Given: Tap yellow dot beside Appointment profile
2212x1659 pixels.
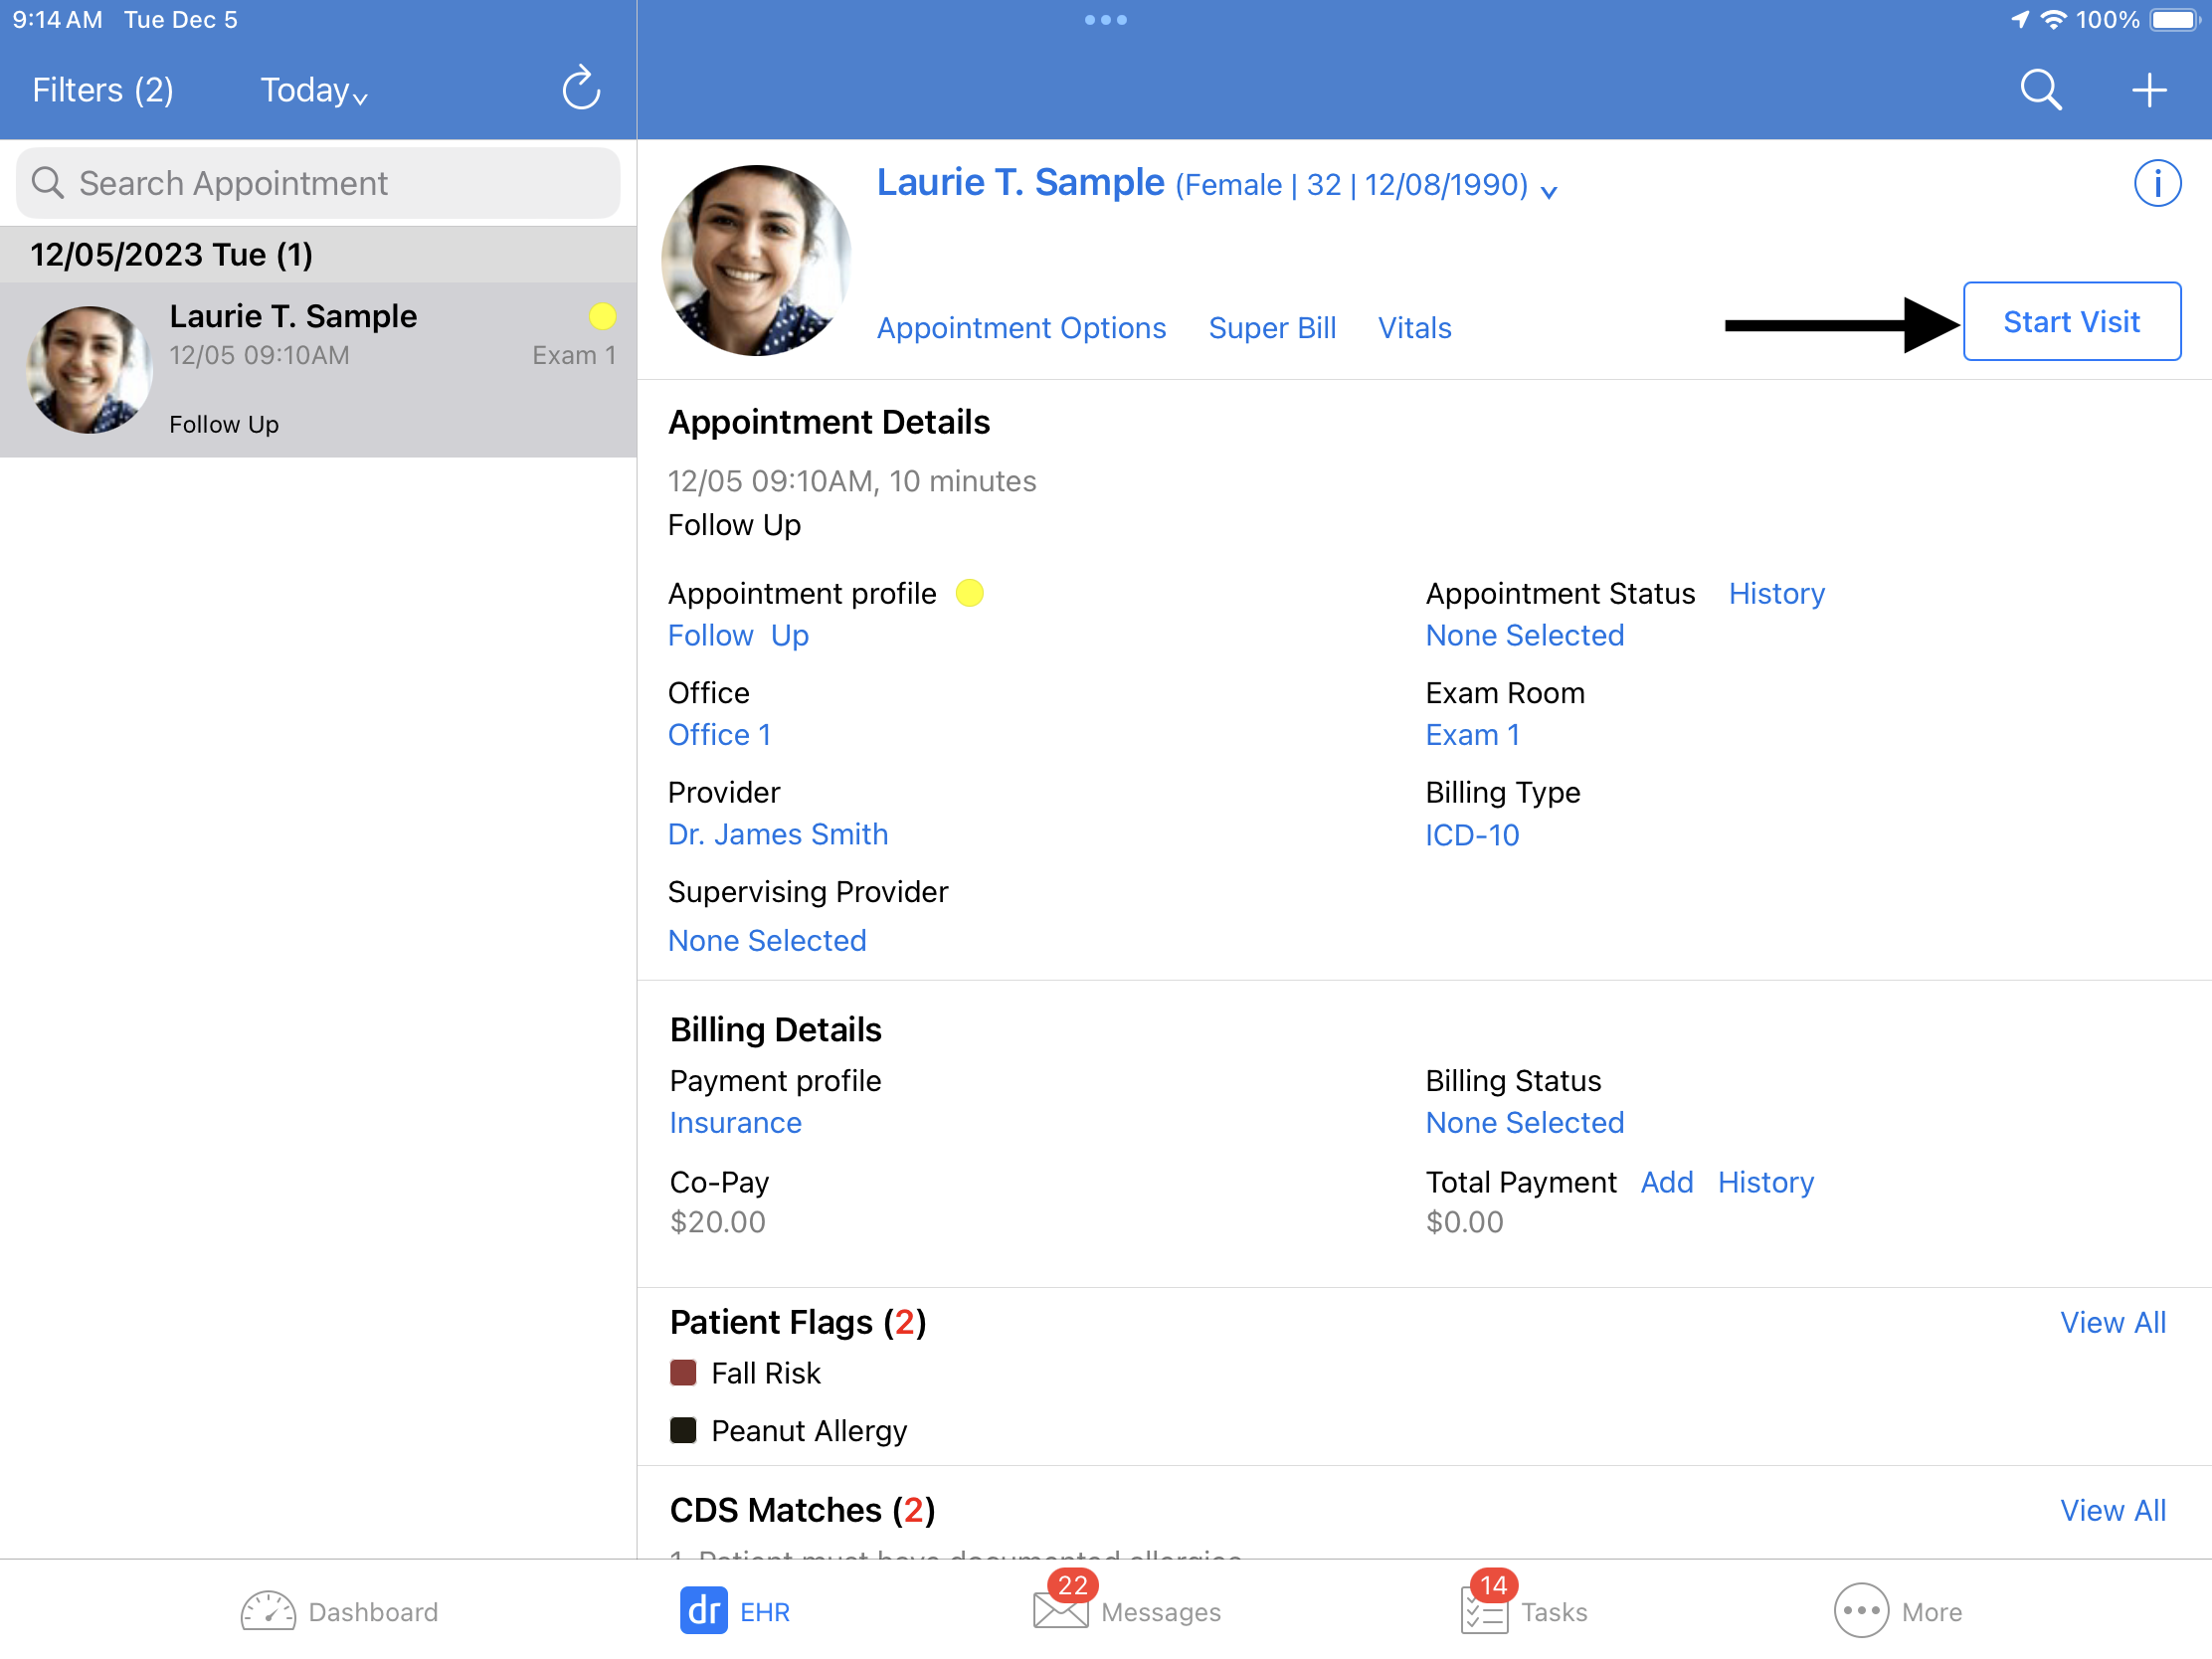Looking at the screenshot, I should 969,593.
